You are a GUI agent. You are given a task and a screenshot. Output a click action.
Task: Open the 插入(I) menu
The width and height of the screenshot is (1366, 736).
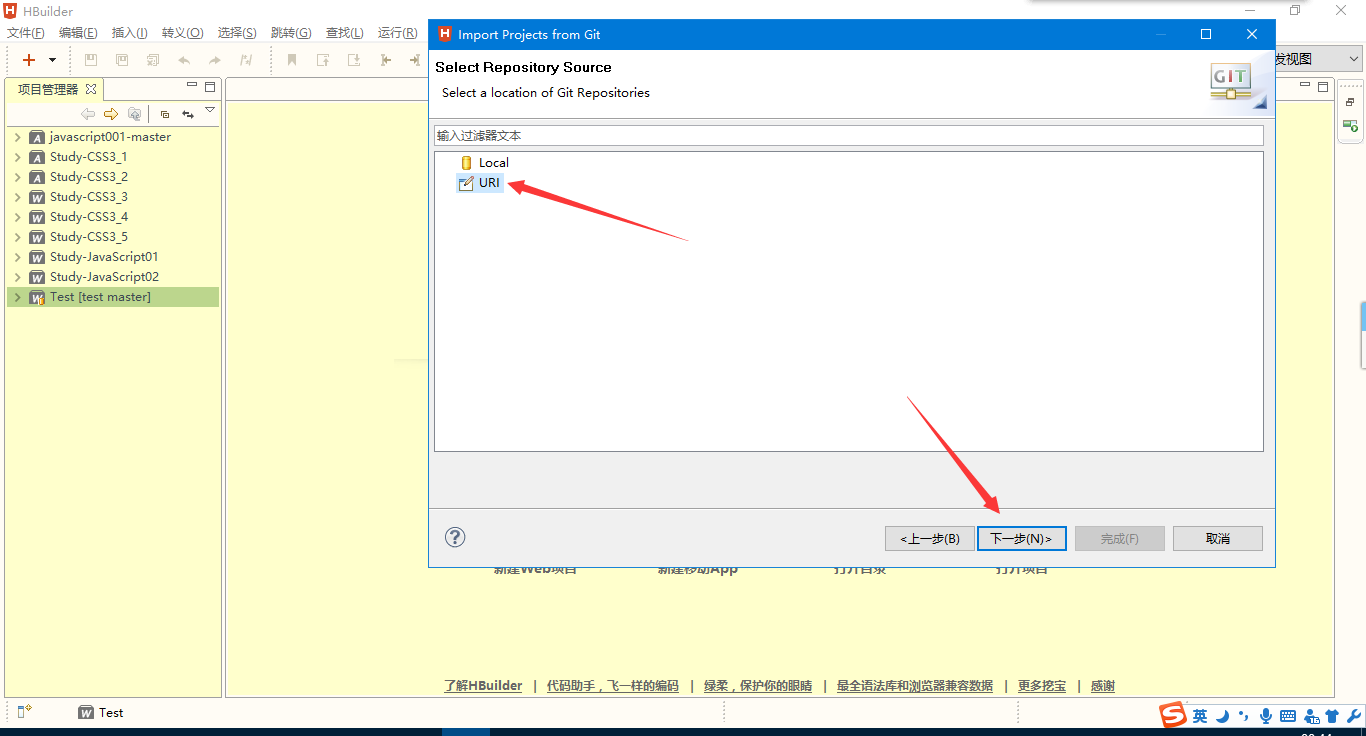click(130, 33)
